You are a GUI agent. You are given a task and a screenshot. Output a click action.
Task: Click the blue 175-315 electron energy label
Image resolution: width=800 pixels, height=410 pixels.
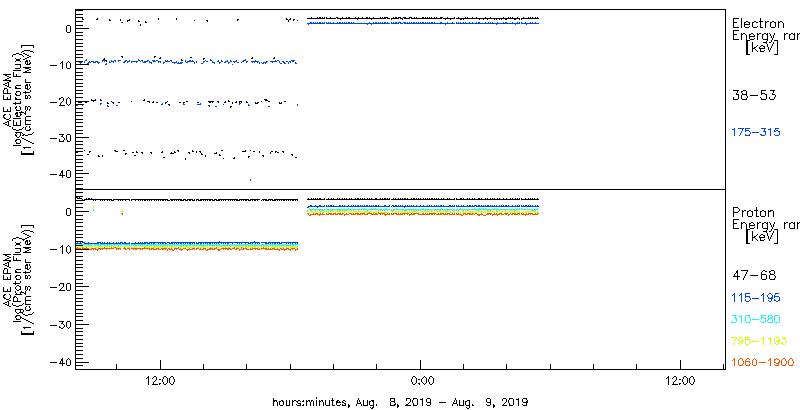click(756, 133)
